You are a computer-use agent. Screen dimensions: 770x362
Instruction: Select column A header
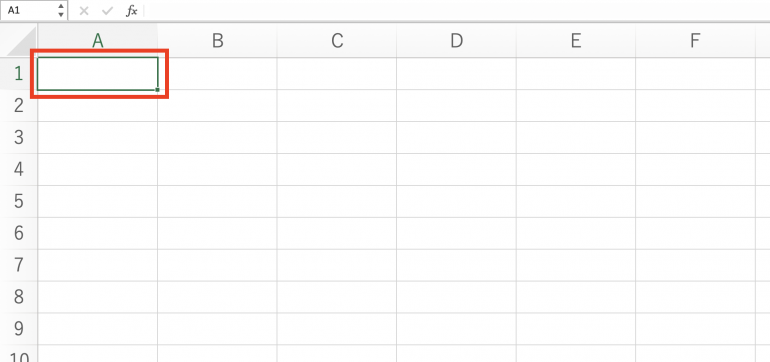click(98, 41)
